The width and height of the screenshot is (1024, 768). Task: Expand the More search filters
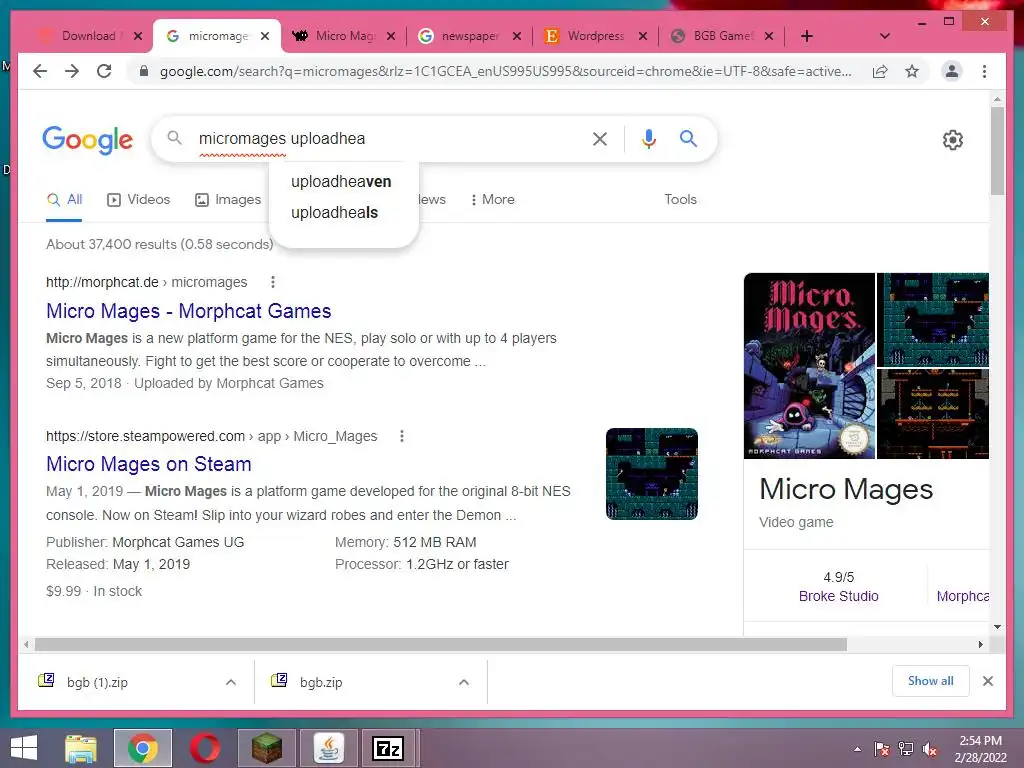492,200
